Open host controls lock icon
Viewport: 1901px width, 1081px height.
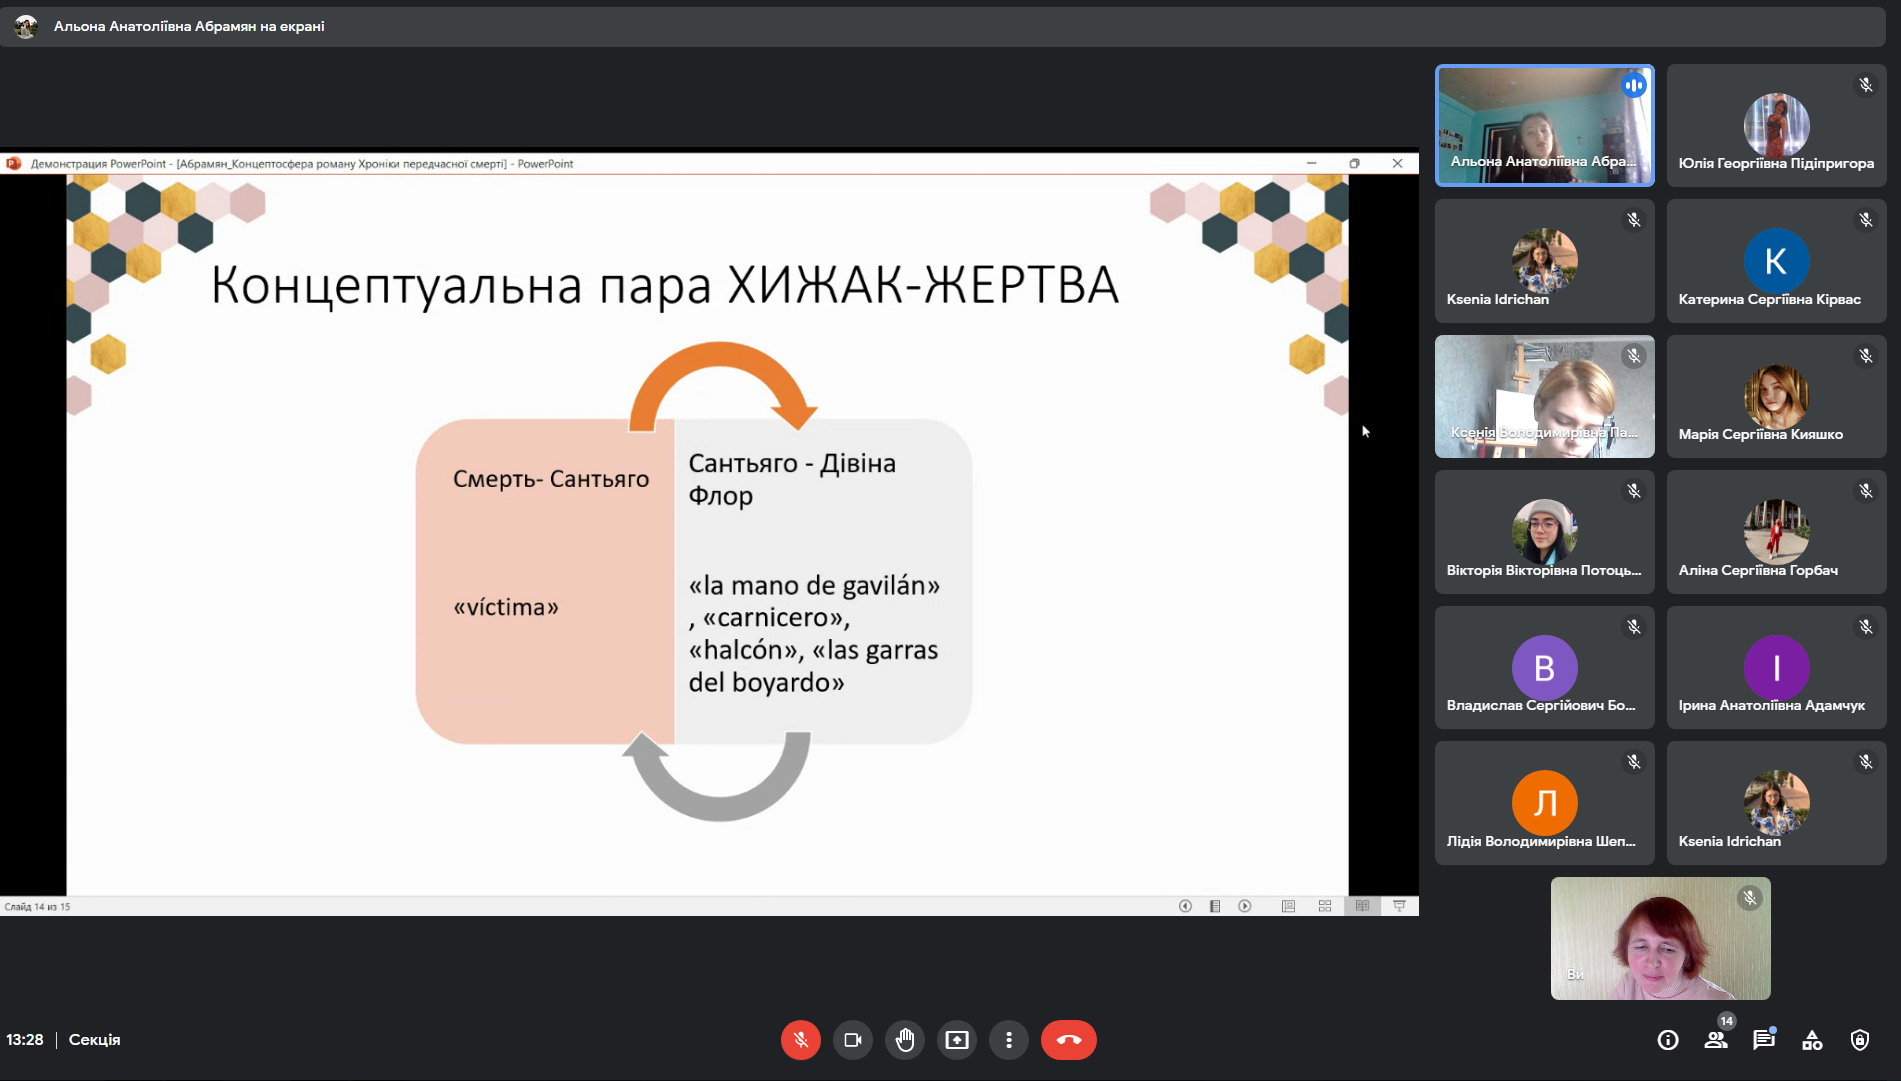point(1860,1040)
